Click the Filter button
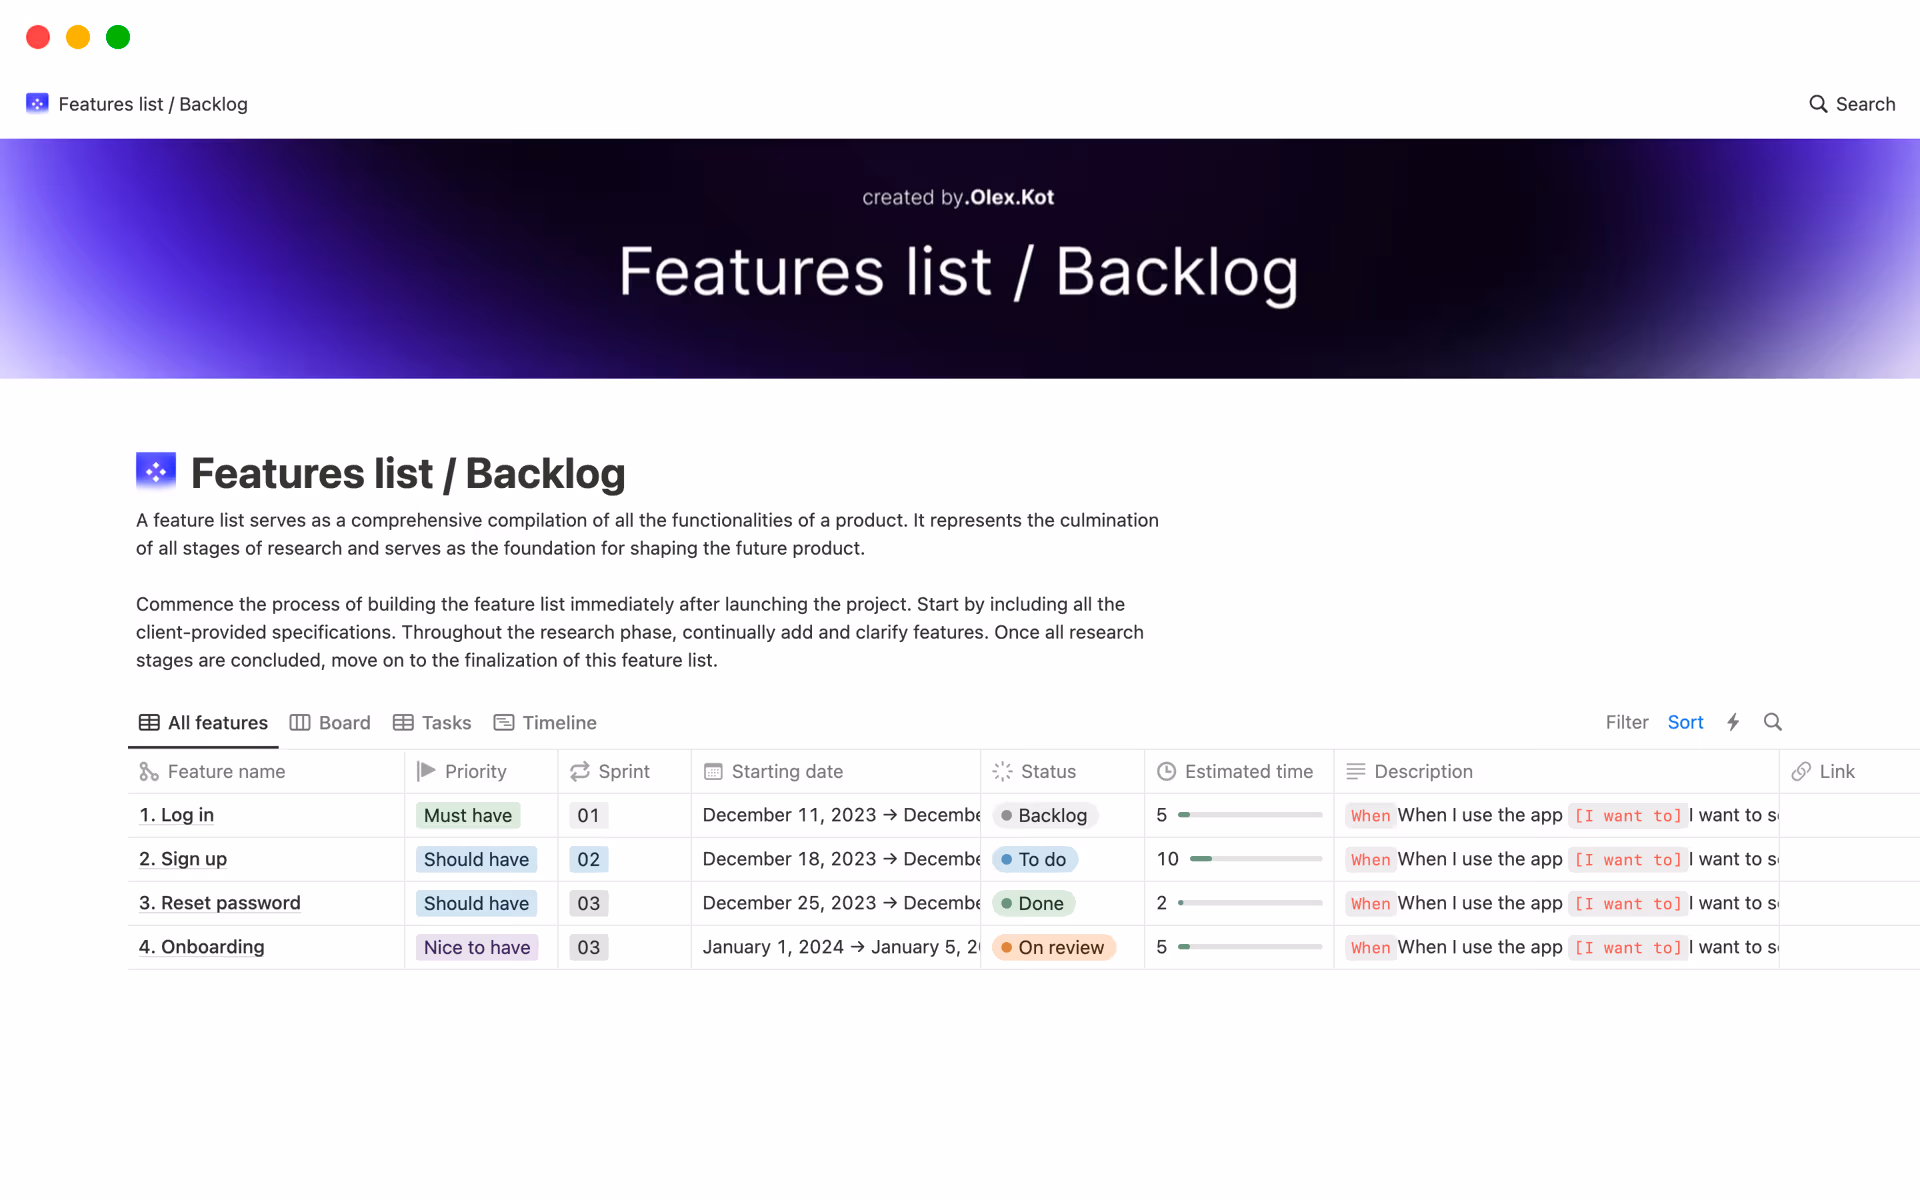 (1626, 722)
